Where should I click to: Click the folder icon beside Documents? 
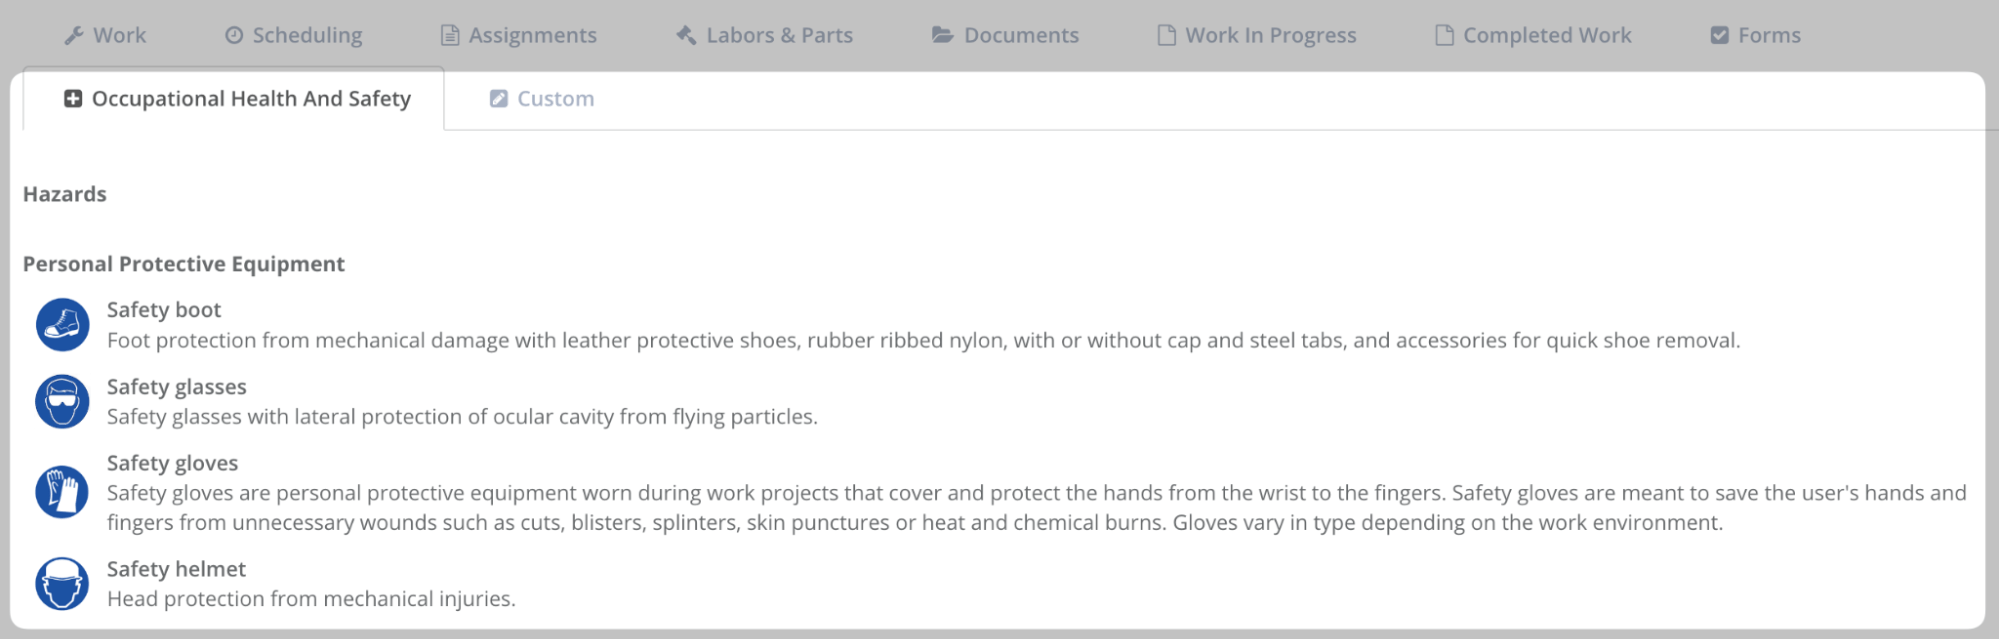[942, 36]
